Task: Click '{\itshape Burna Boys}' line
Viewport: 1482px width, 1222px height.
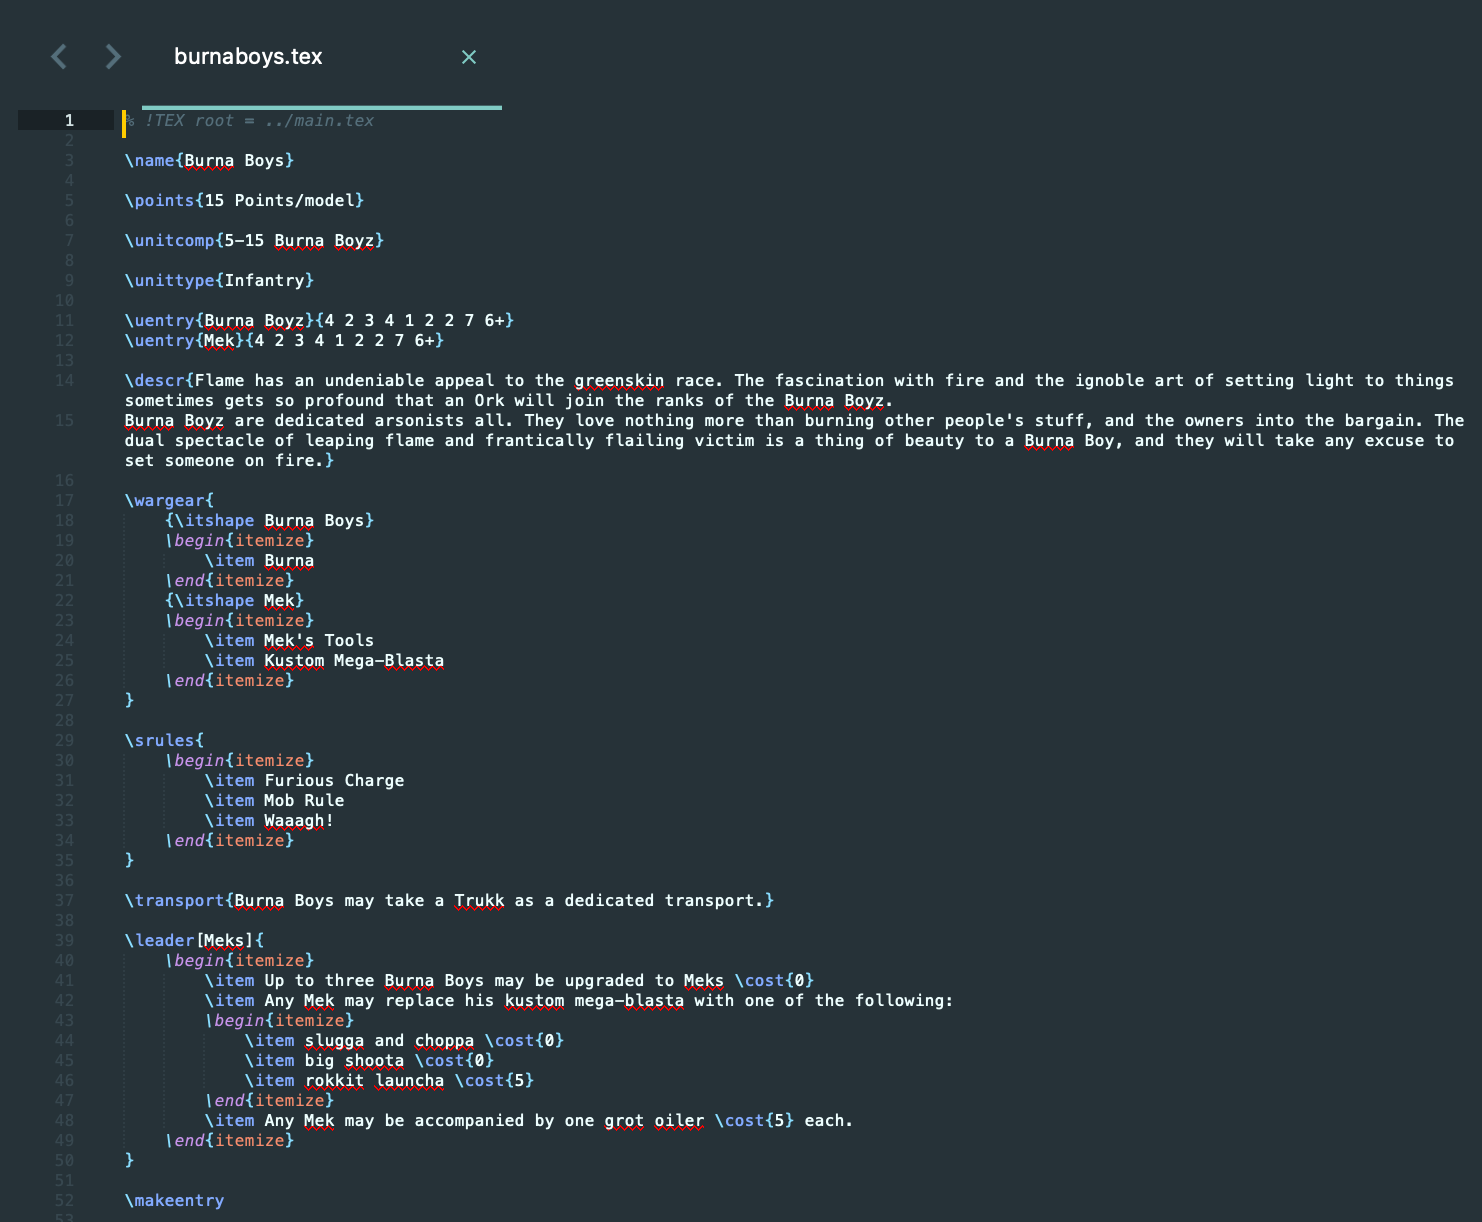Action: (269, 521)
